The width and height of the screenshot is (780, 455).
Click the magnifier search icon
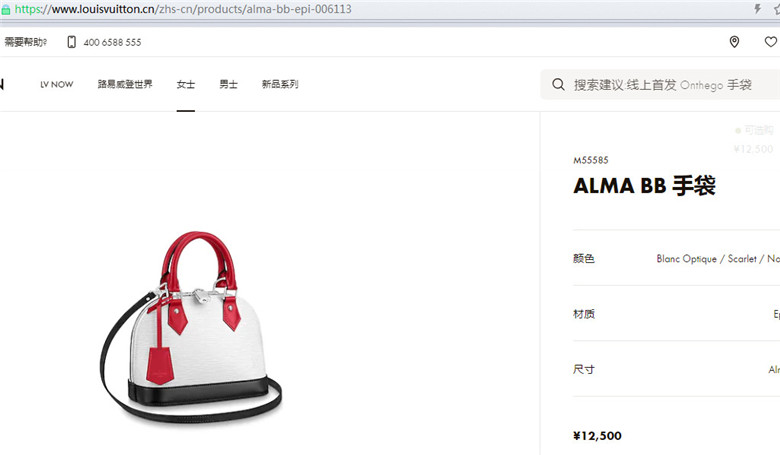pyautogui.click(x=558, y=85)
